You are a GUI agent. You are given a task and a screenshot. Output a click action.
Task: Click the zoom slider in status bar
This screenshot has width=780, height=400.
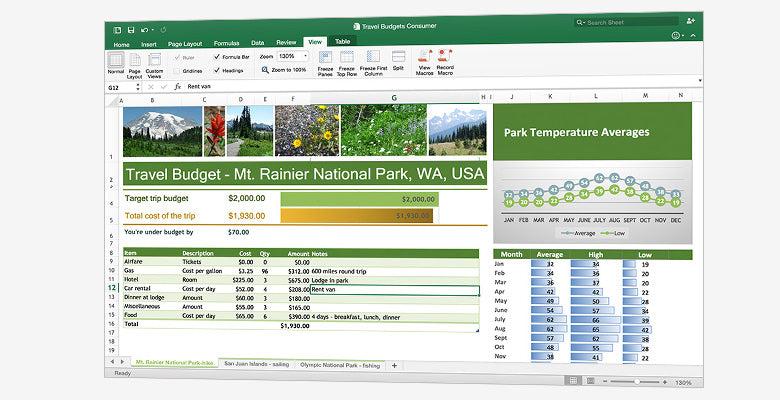click(638, 382)
